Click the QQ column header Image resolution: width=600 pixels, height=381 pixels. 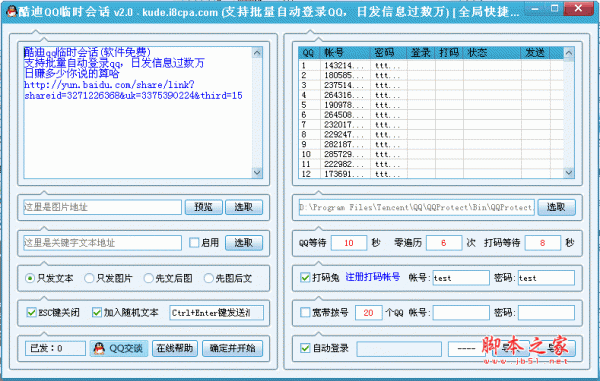coord(309,53)
